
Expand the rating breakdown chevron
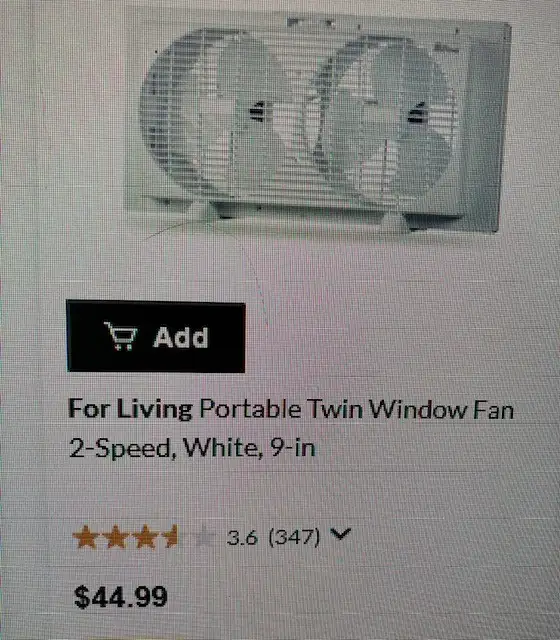point(340,534)
